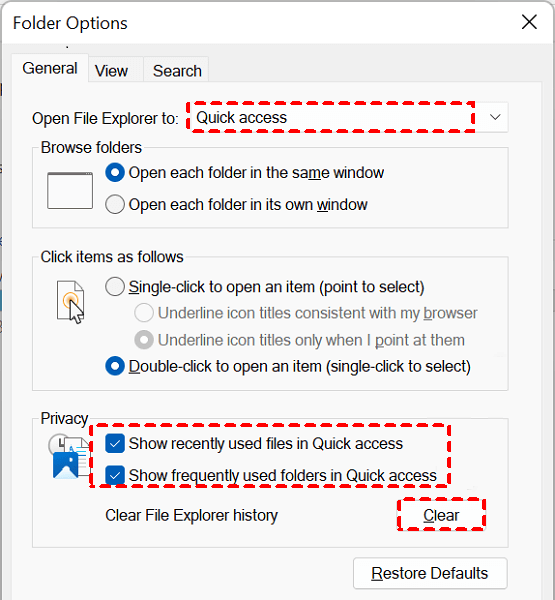Viewport: 555px width, 600px height.
Task: Open the Quick access combo box
Action: pos(348,117)
